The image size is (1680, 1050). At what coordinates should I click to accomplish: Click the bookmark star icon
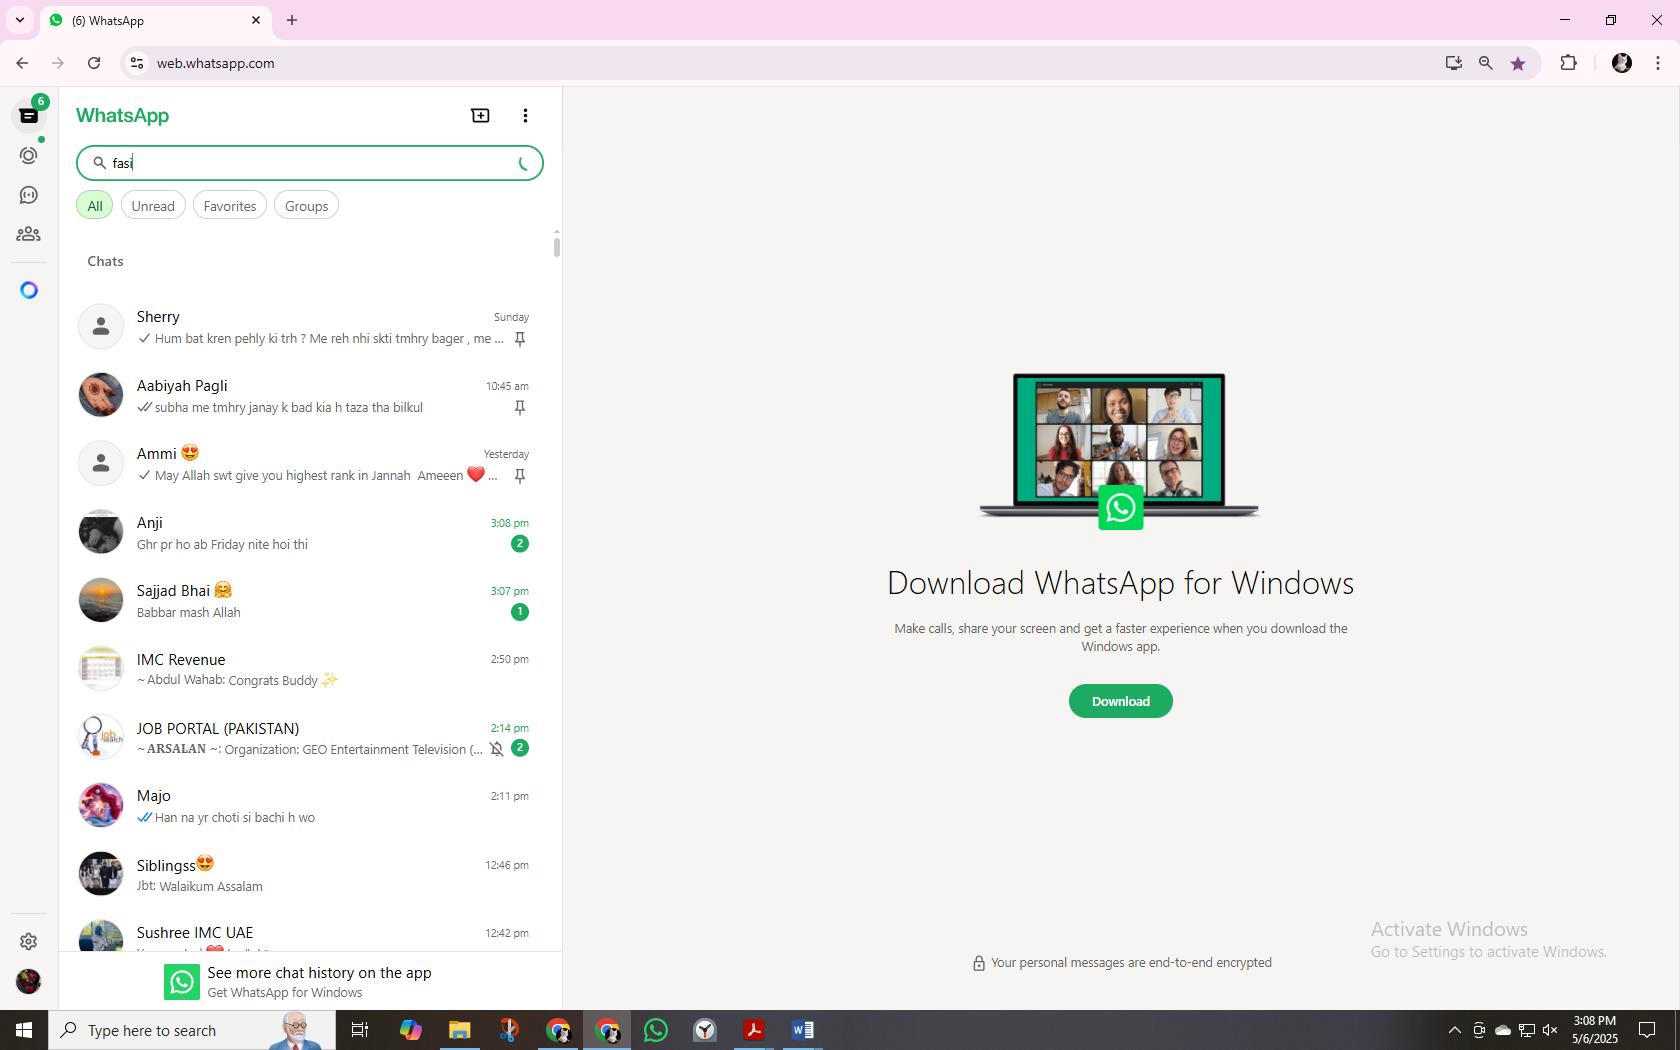coord(1518,63)
